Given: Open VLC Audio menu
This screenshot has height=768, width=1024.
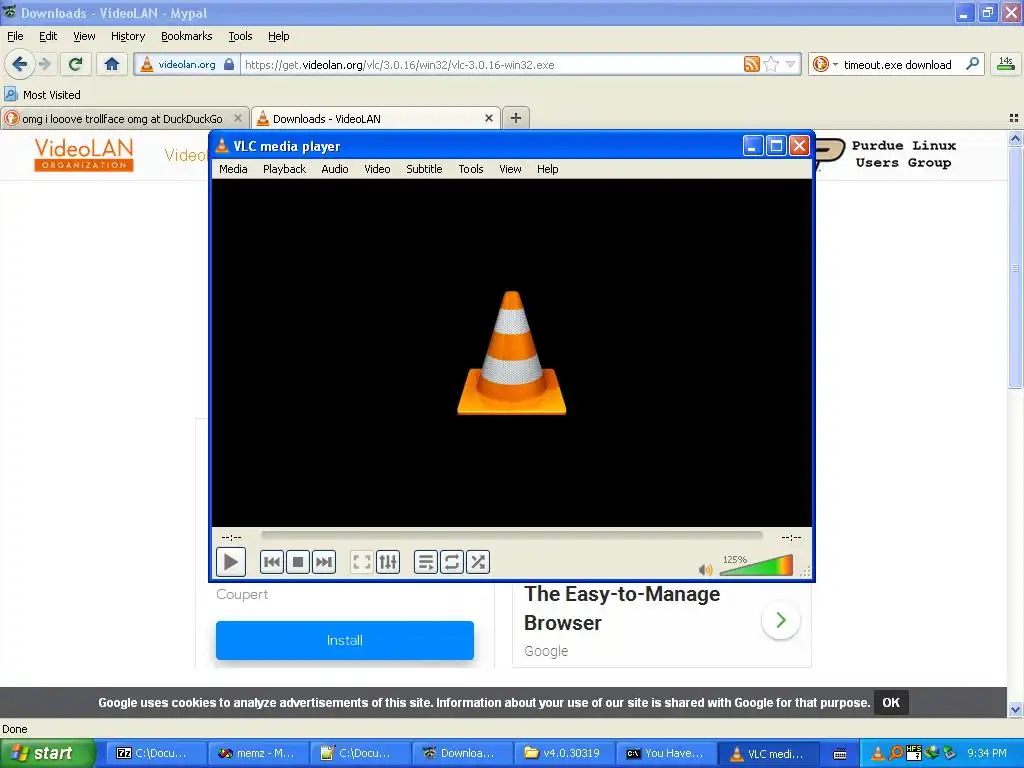Looking at the screenshot, I should pyautogui.click(x=334, y=169).
